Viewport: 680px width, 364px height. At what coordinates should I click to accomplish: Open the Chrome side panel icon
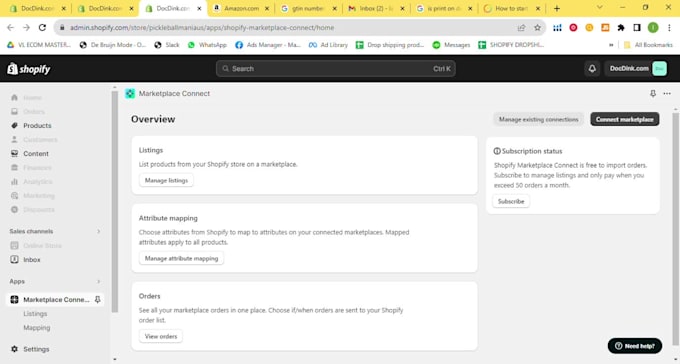tap(637, 27)
